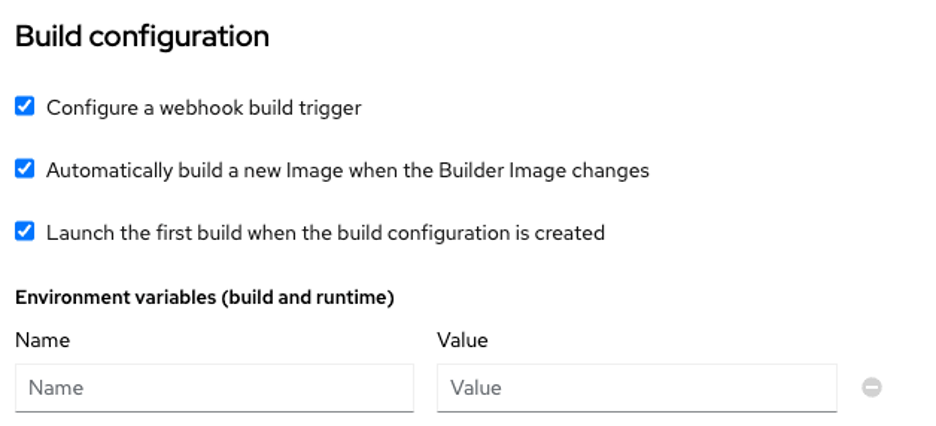Disable the Launch first build checkbox
This screenshot has width=936, height=426.
25,232
